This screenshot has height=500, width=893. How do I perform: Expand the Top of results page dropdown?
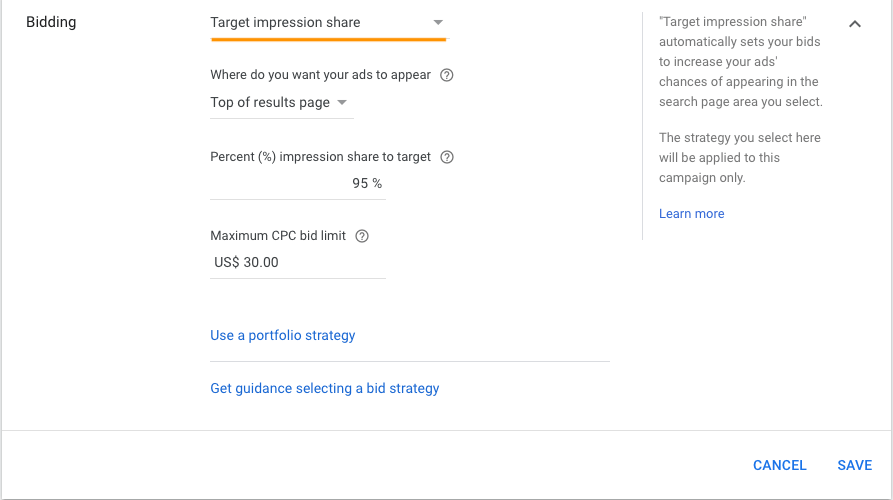tap(282, 103)
